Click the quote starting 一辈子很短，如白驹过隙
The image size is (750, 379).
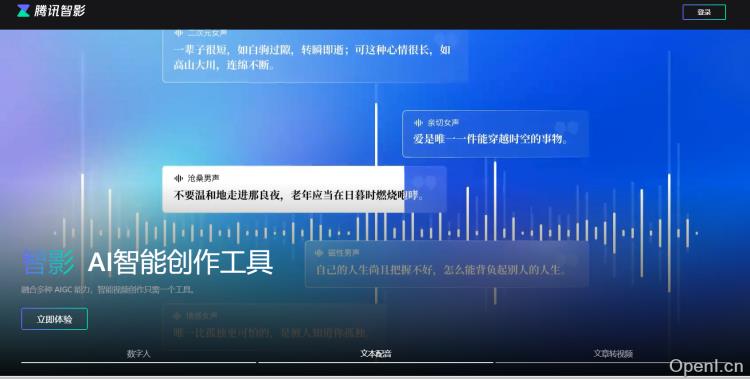[312, 57]
